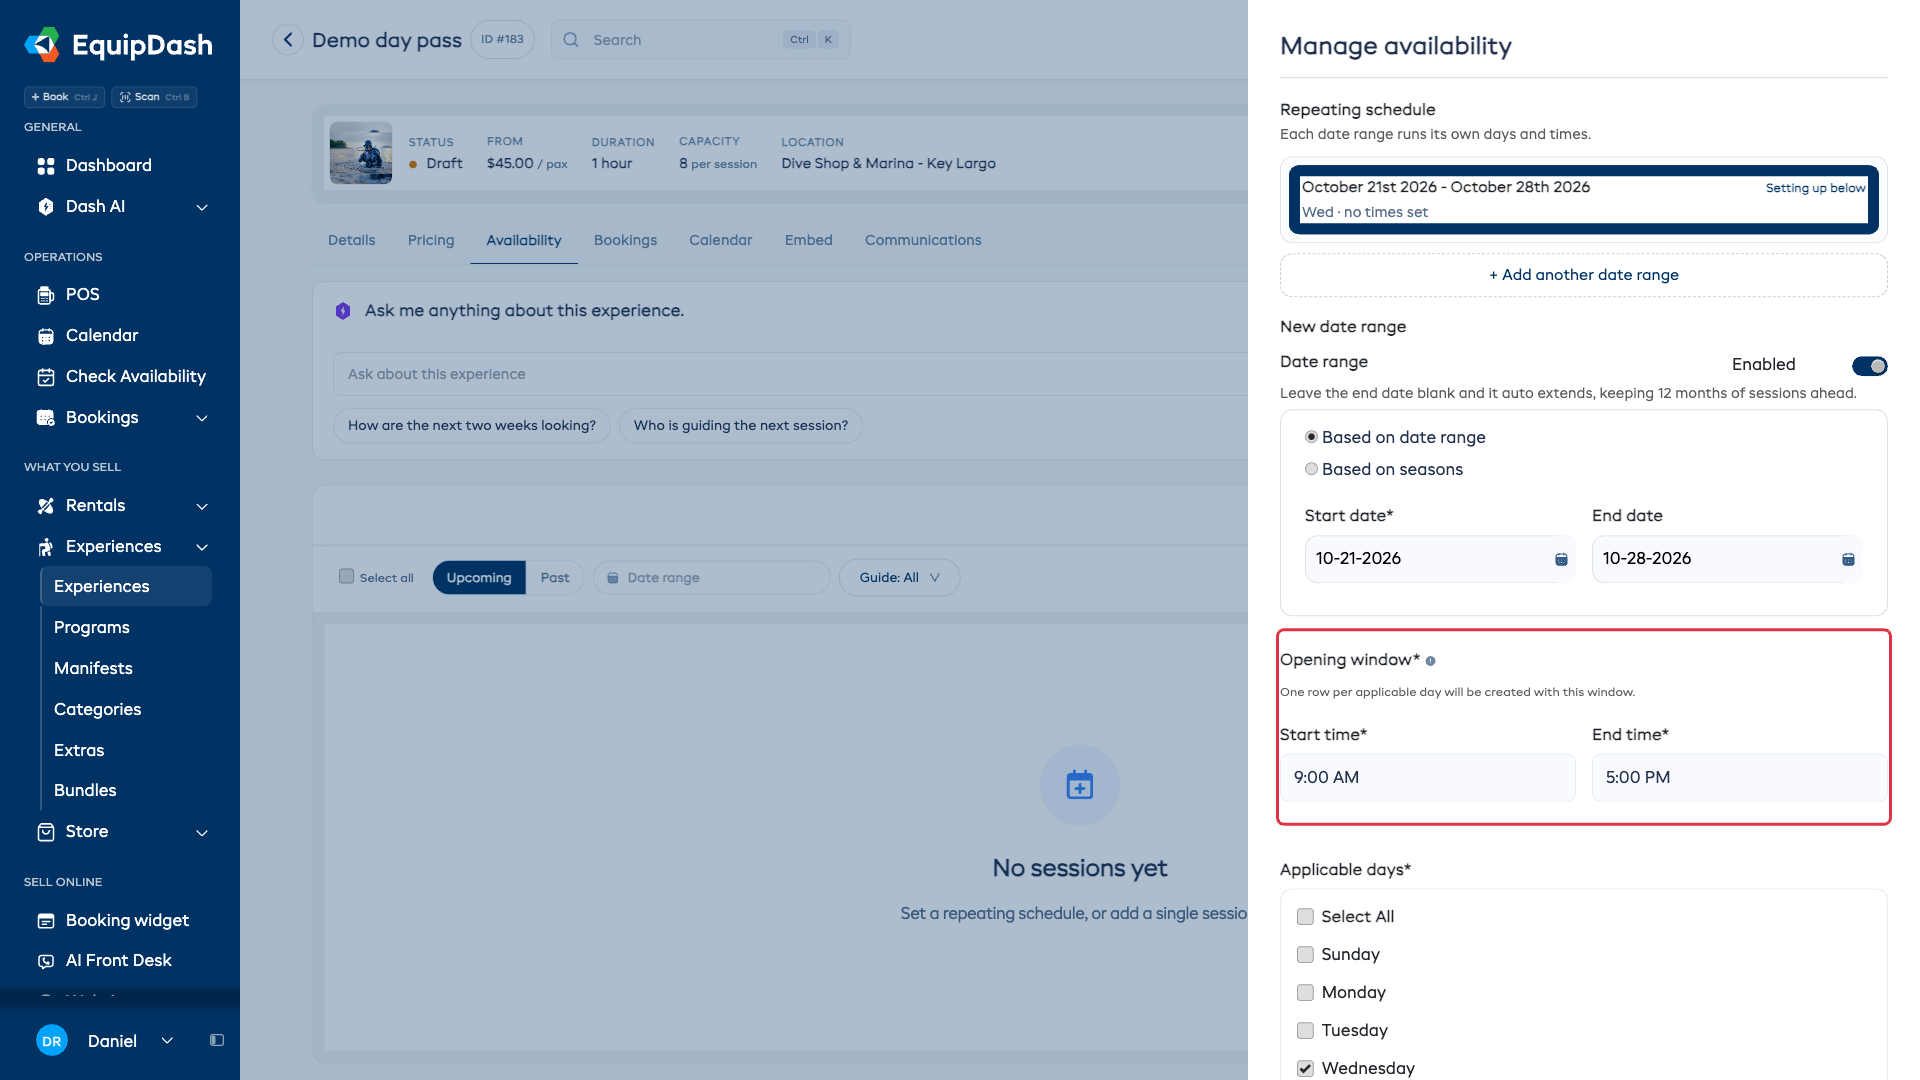Collapse the Experiences section chevron
Image resolution: width=1920 pixels, height=1080 pixels.
(x=202, y=548)
